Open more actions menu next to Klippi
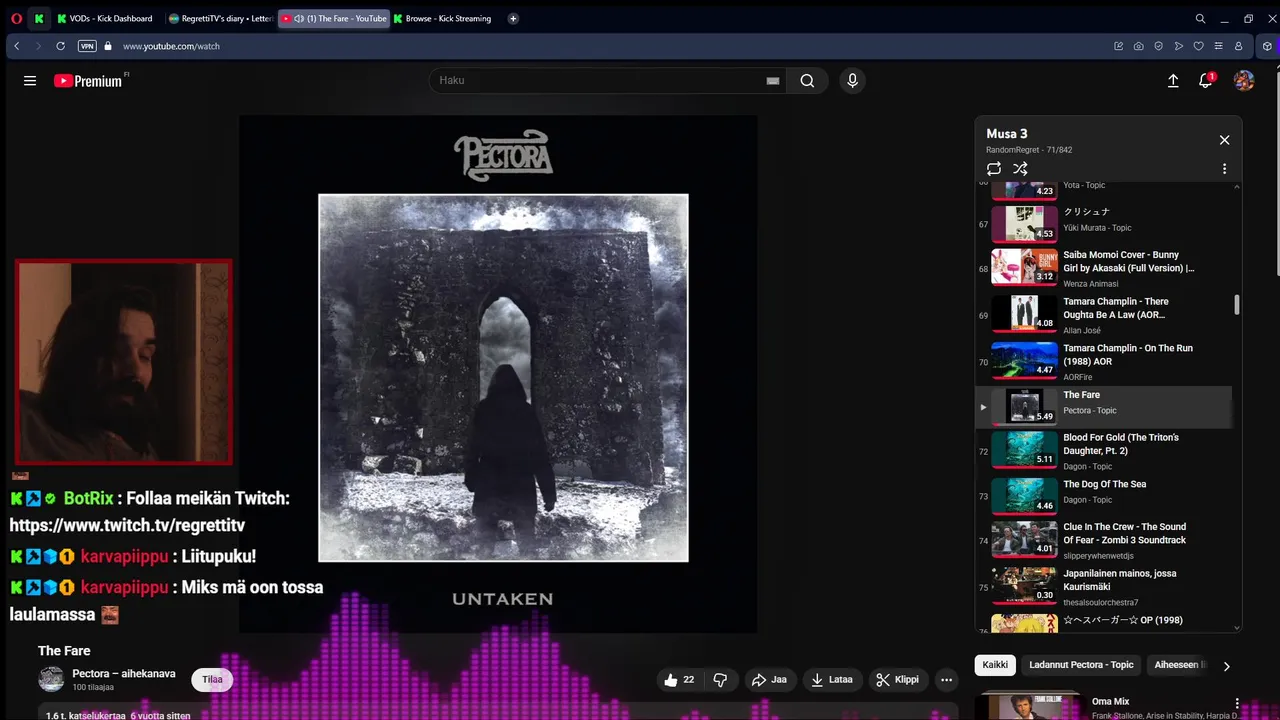This screenshot has height=720, width=1280. click(x=946, y=680)
